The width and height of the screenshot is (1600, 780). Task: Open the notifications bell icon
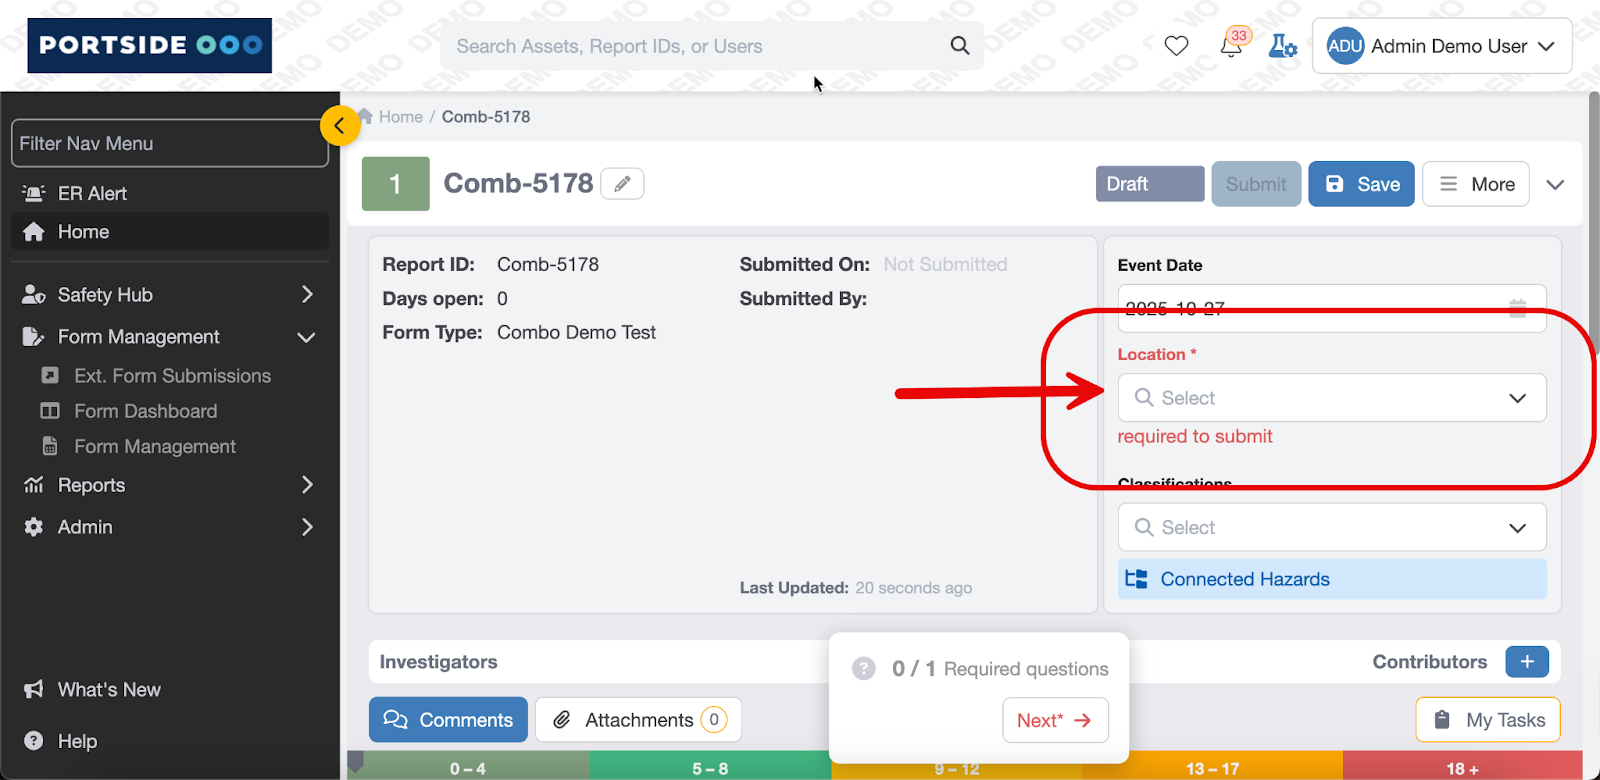click(1232, 46)
